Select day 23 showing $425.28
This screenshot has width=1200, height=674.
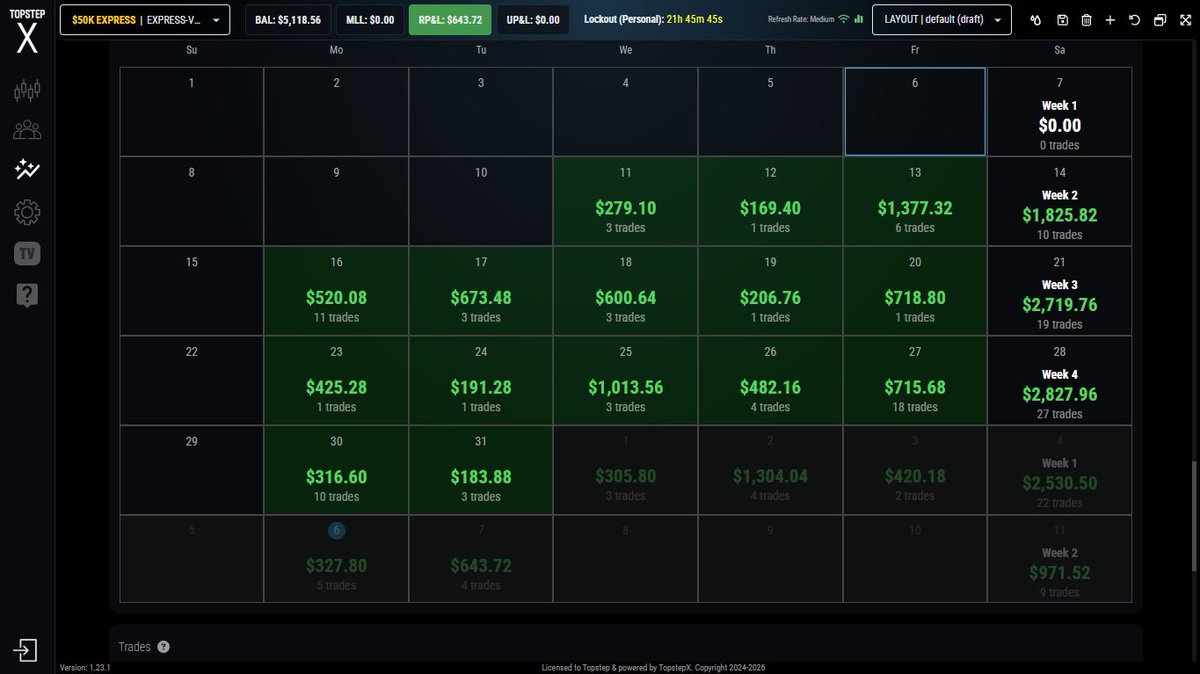click(x=336, y=380)
